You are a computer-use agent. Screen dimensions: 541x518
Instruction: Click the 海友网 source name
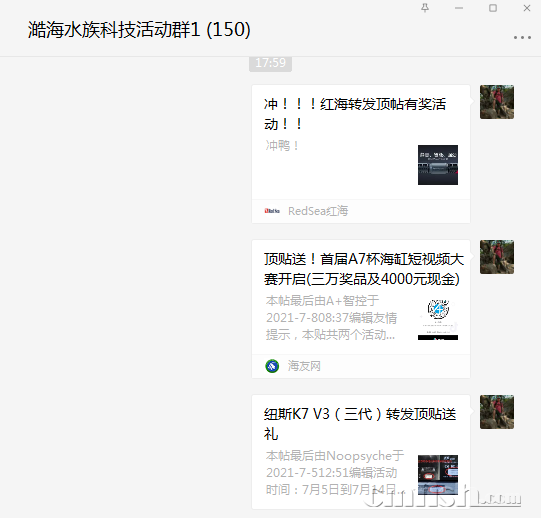click(304, 366)
